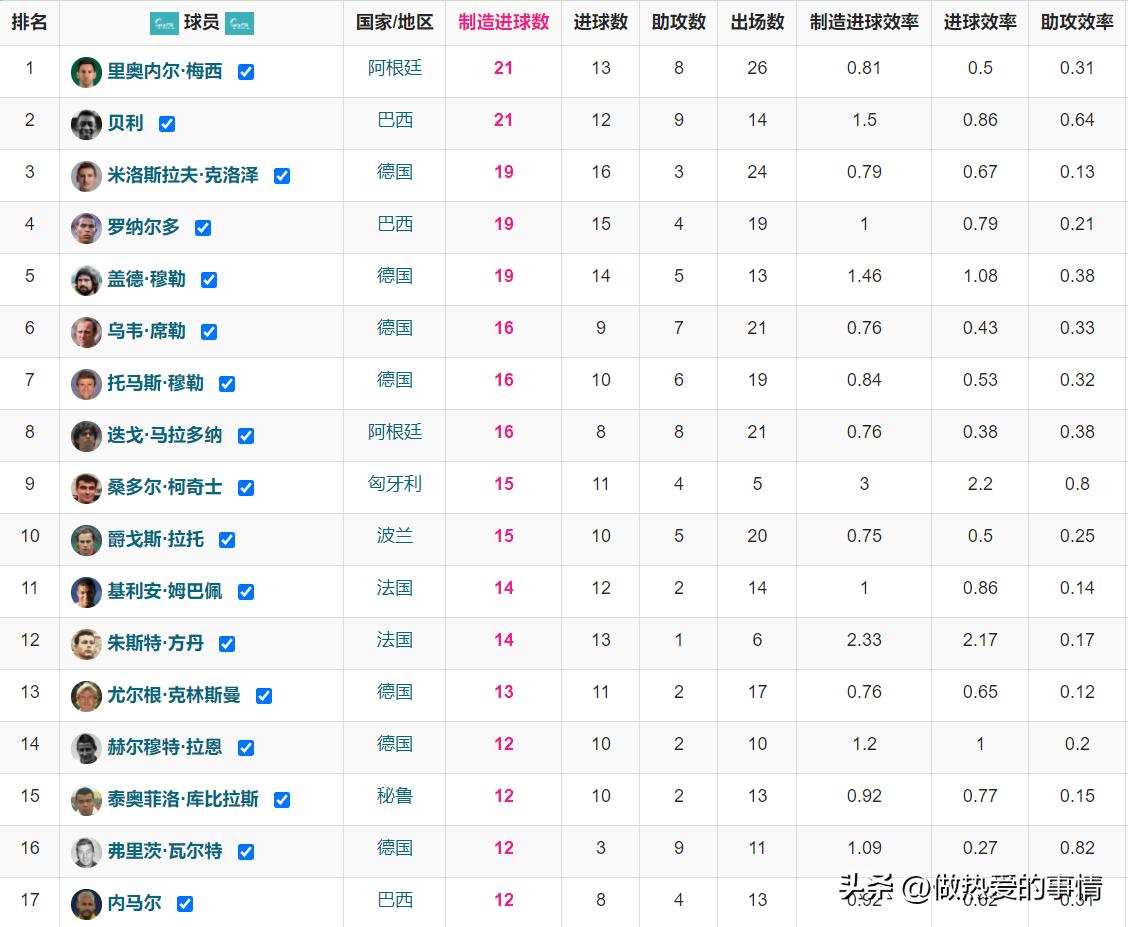Sort by the 助攻效率 column header
1128x927 pixels.
tap(1077, 22)
